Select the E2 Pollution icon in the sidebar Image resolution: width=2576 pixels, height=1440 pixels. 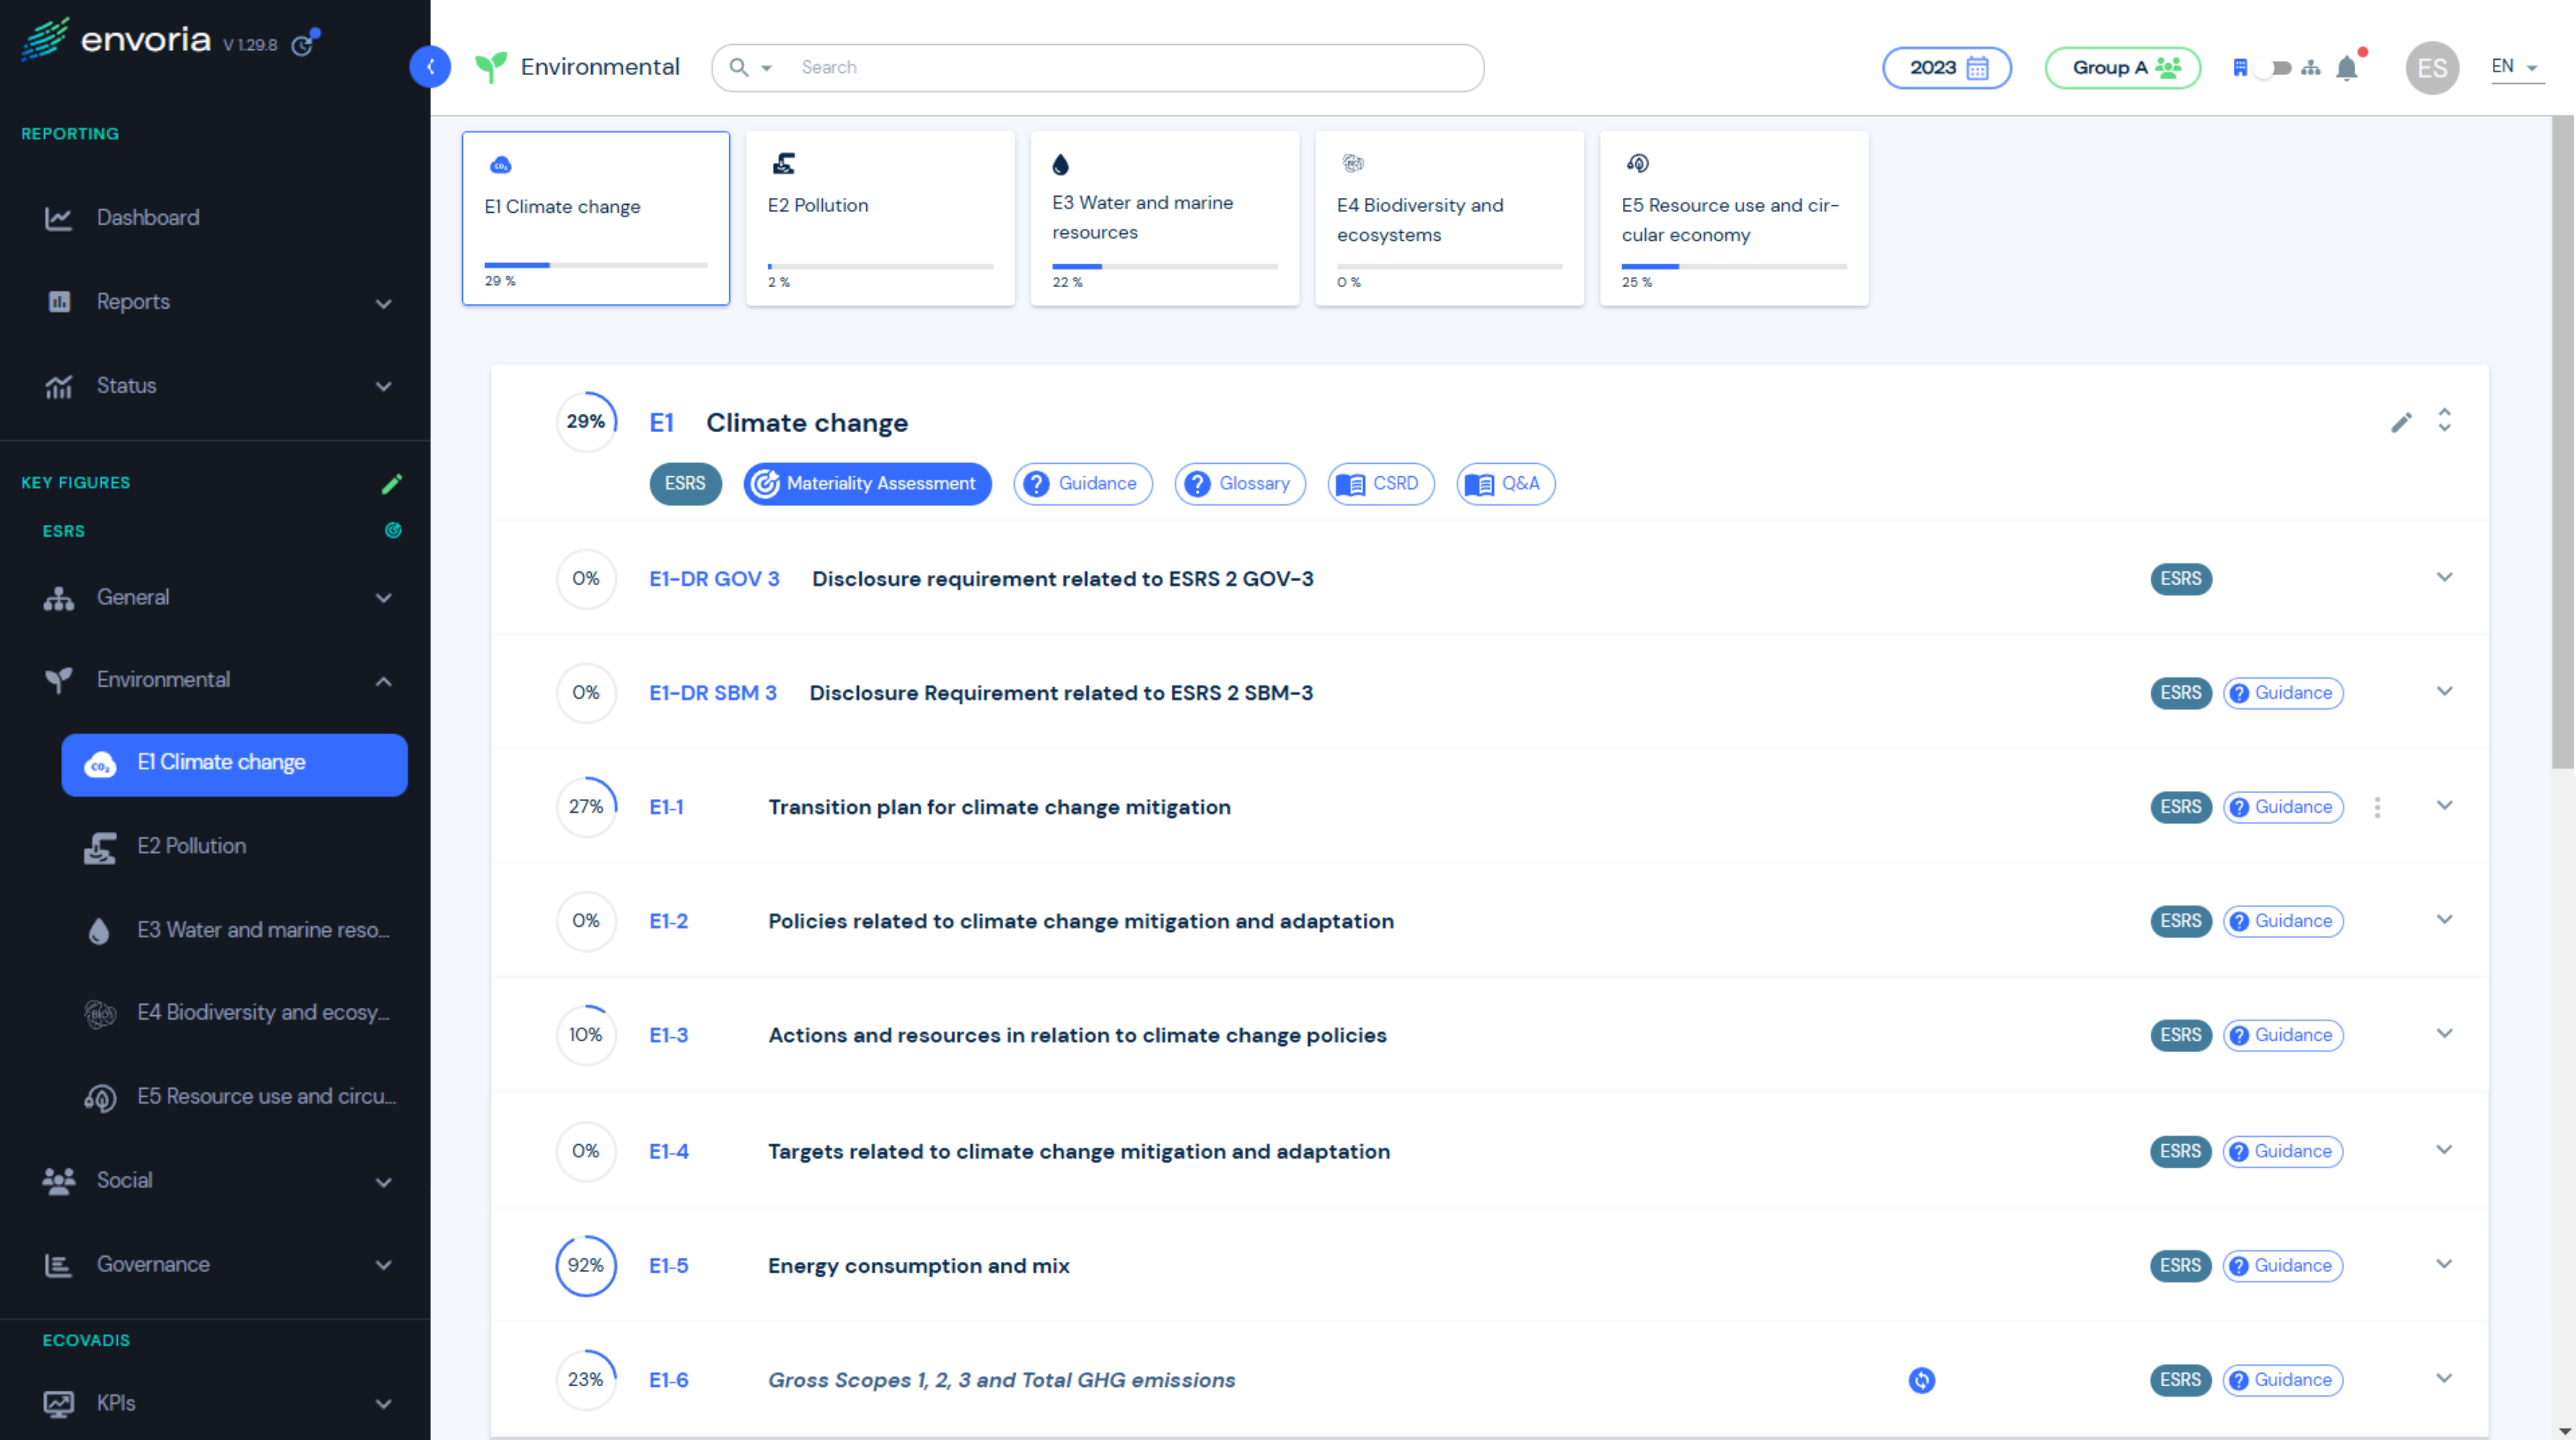click(100, 847)
